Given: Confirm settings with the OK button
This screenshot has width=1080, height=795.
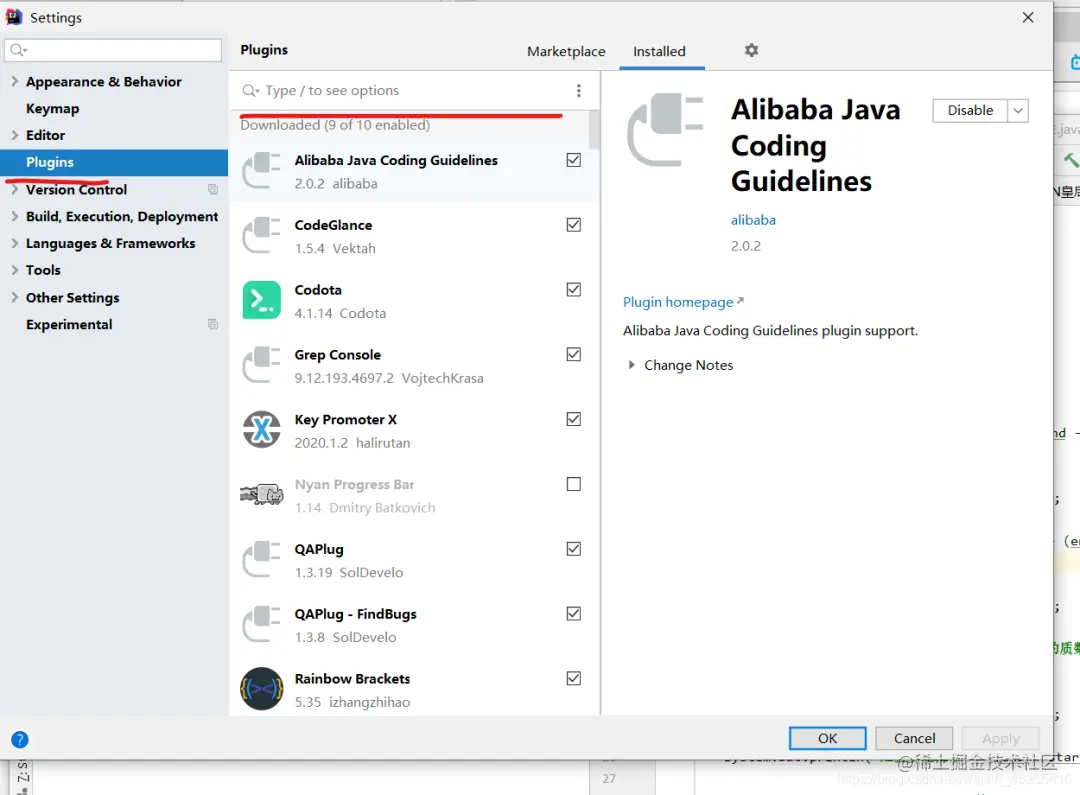Looking at the screenshot, I should point(827,739).
